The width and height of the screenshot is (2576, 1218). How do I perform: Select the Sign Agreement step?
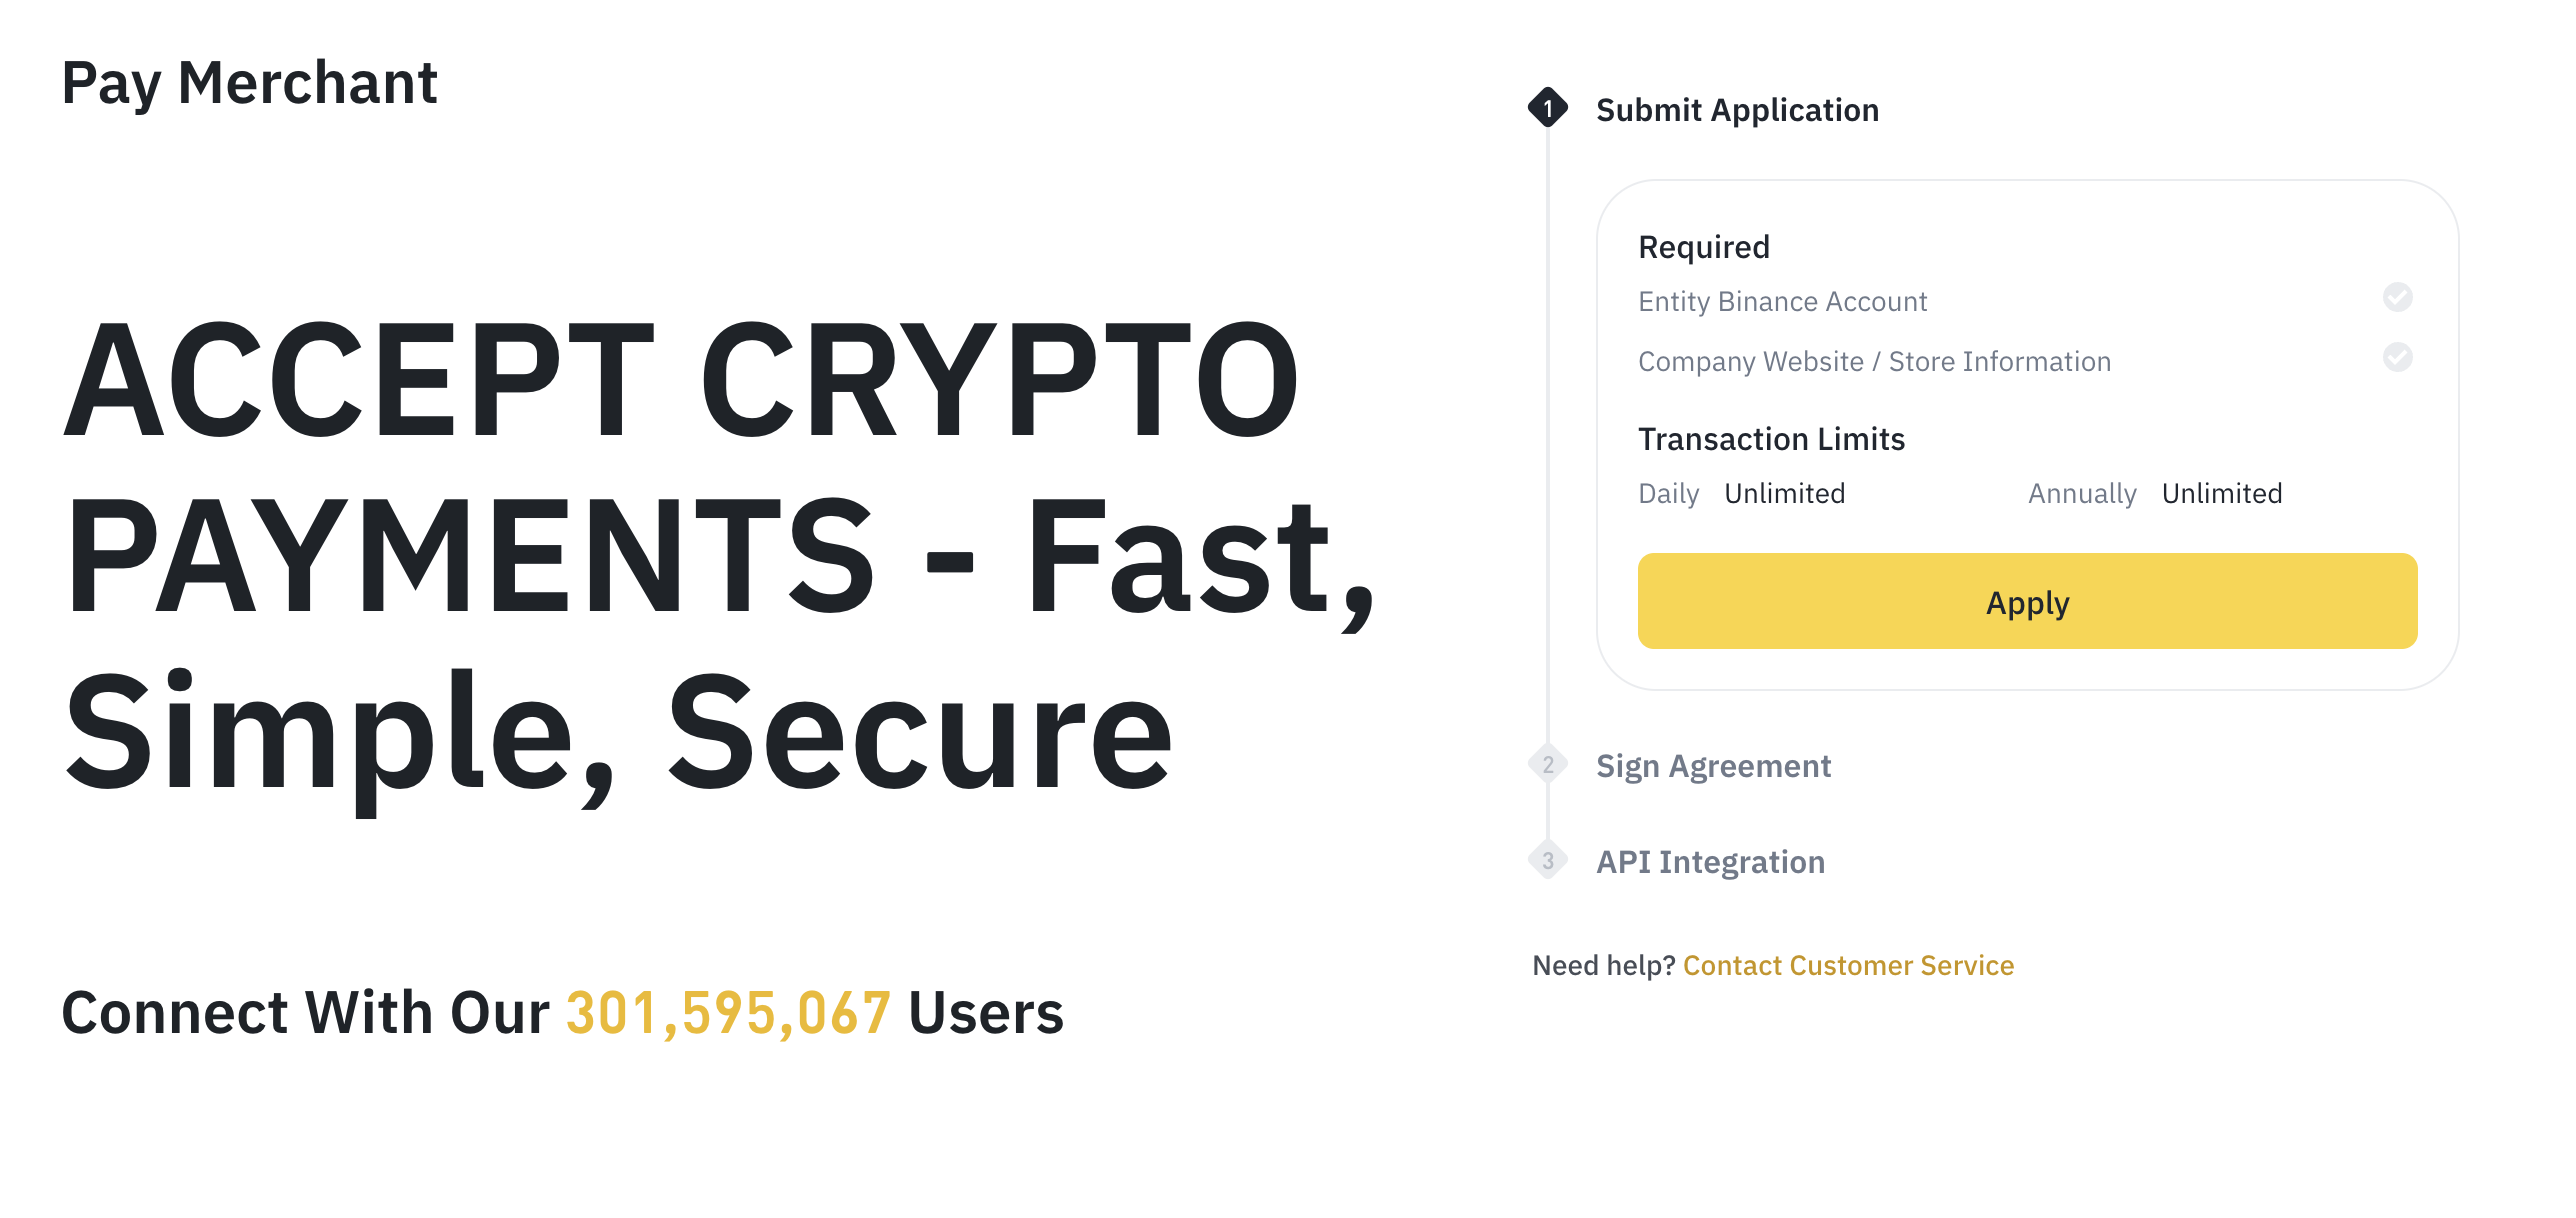pyautogui.click(x=1715, y=765)
